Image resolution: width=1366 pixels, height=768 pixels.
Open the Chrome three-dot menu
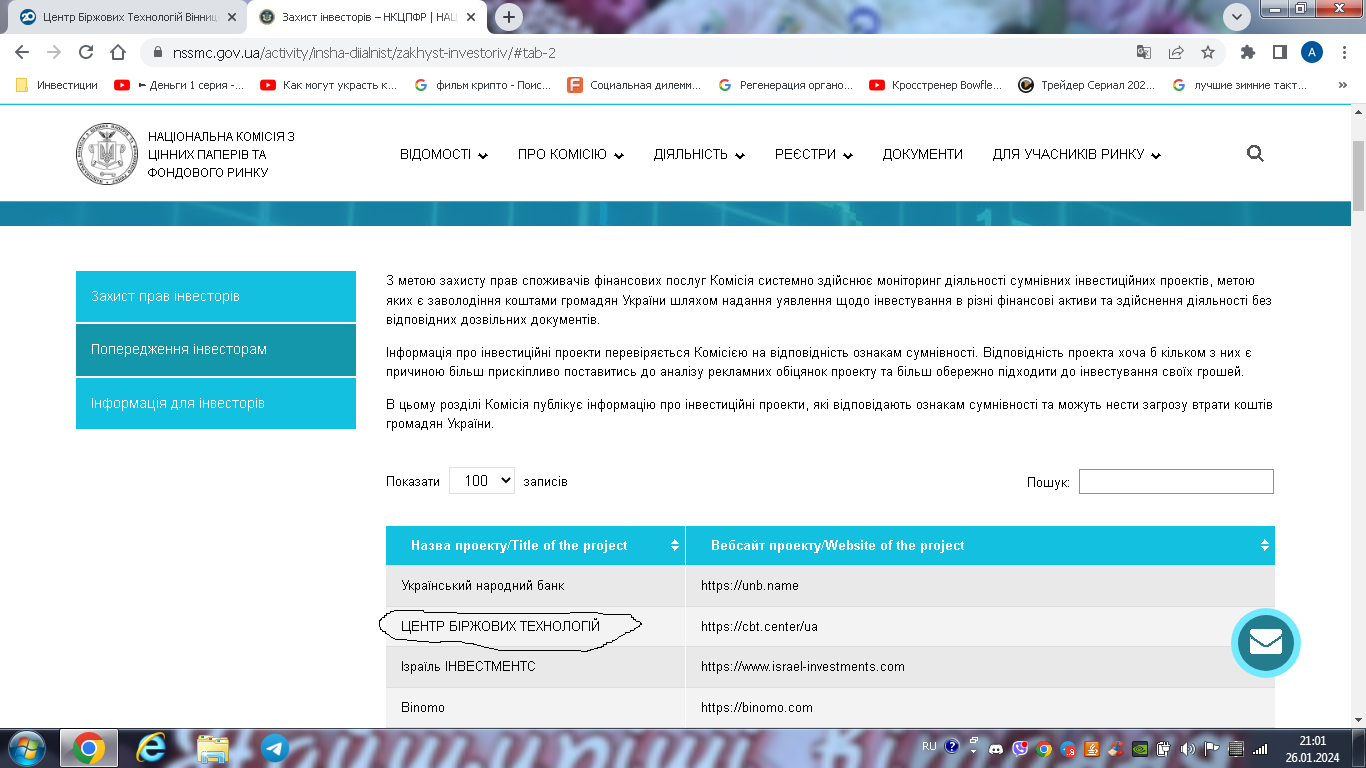tap(1344, 52)
